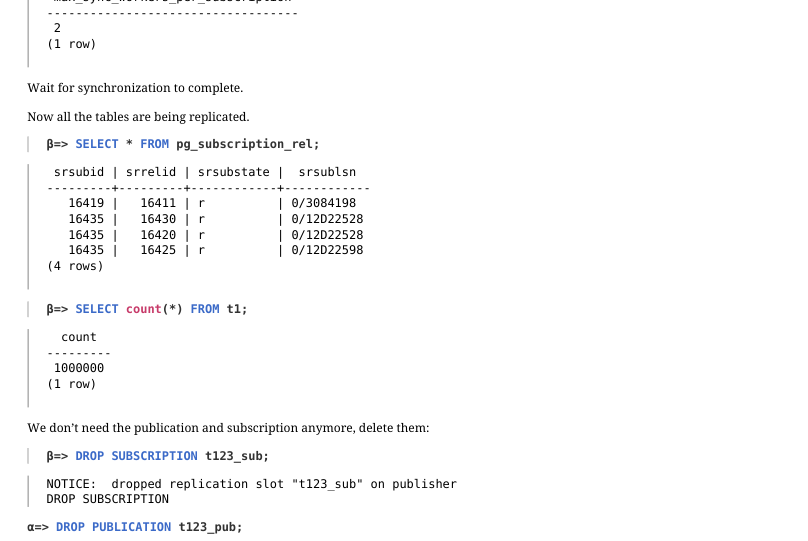Click the β=> prompt before SELECT count
Screen dimensions: 808x541
click(57, 309)
